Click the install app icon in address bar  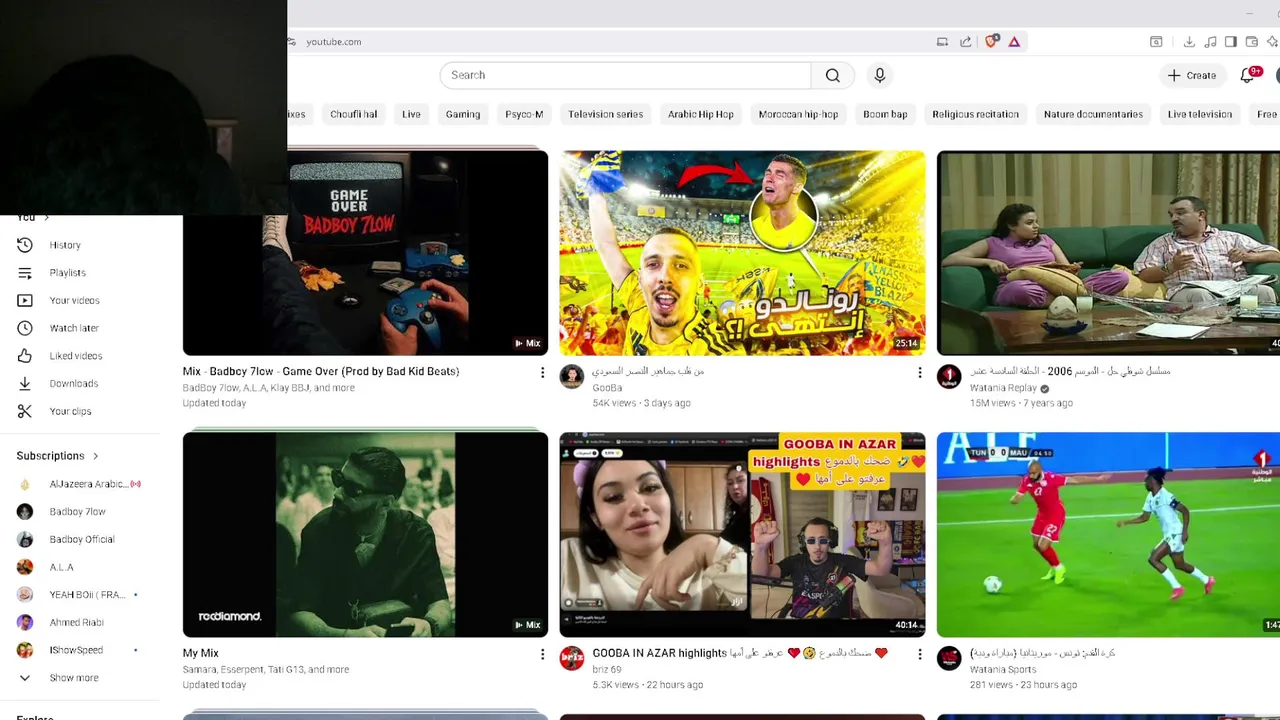[942, 42]
